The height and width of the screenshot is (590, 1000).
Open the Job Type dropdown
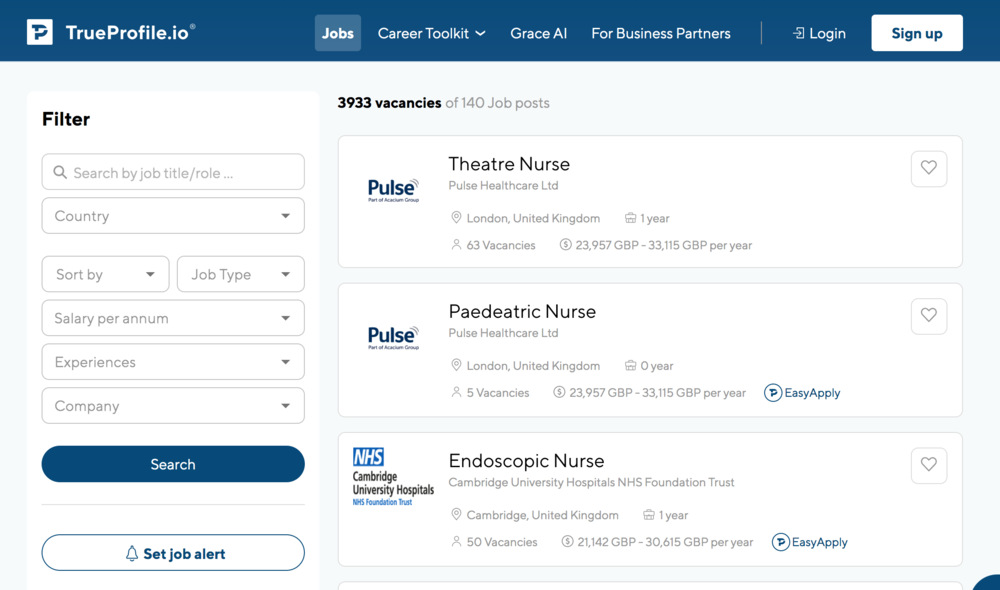[240, 274]
